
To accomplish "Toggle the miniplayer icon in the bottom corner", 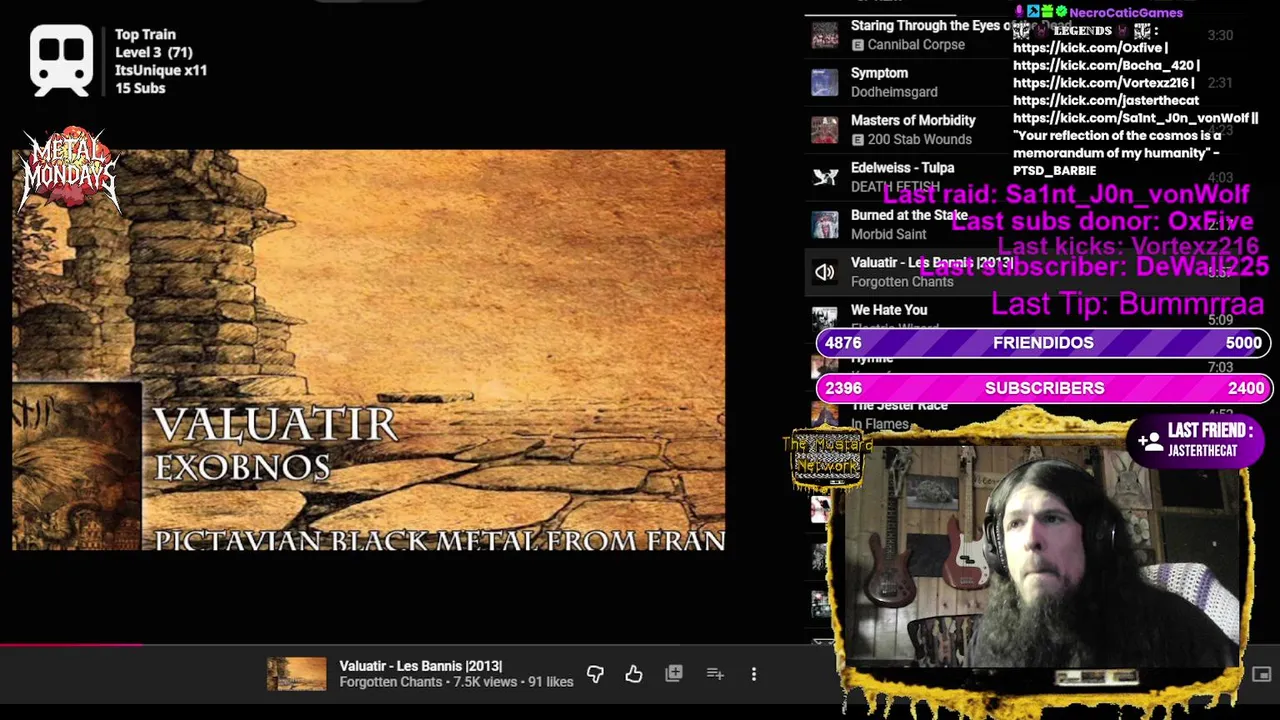I will pyautogui.click(x=1261, y=675).
